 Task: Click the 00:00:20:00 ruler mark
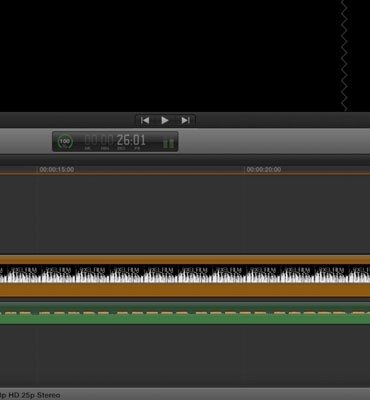click(x=264, y=170)
